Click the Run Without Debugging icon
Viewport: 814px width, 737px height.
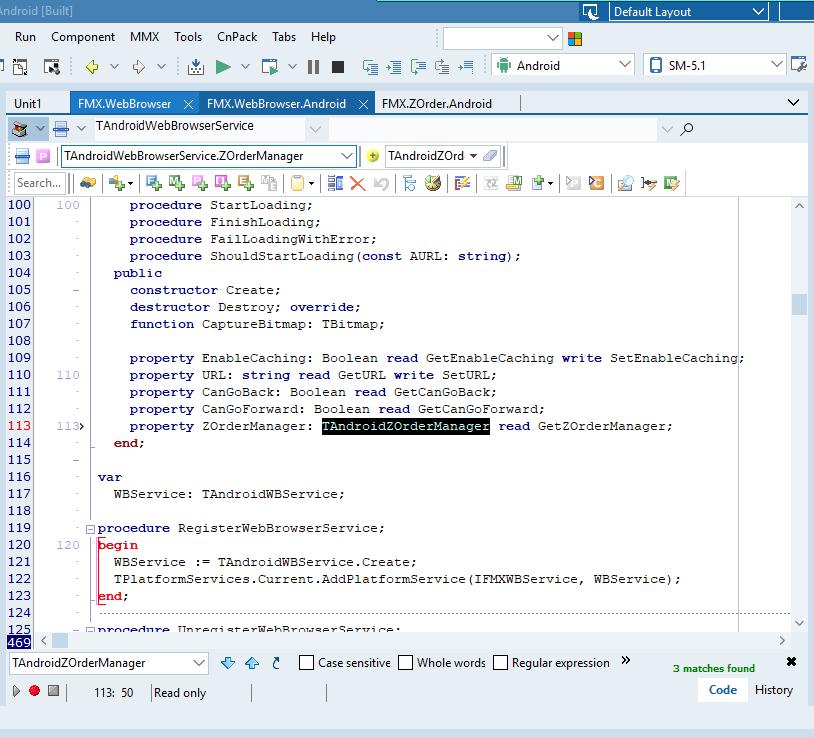point(269,66)
